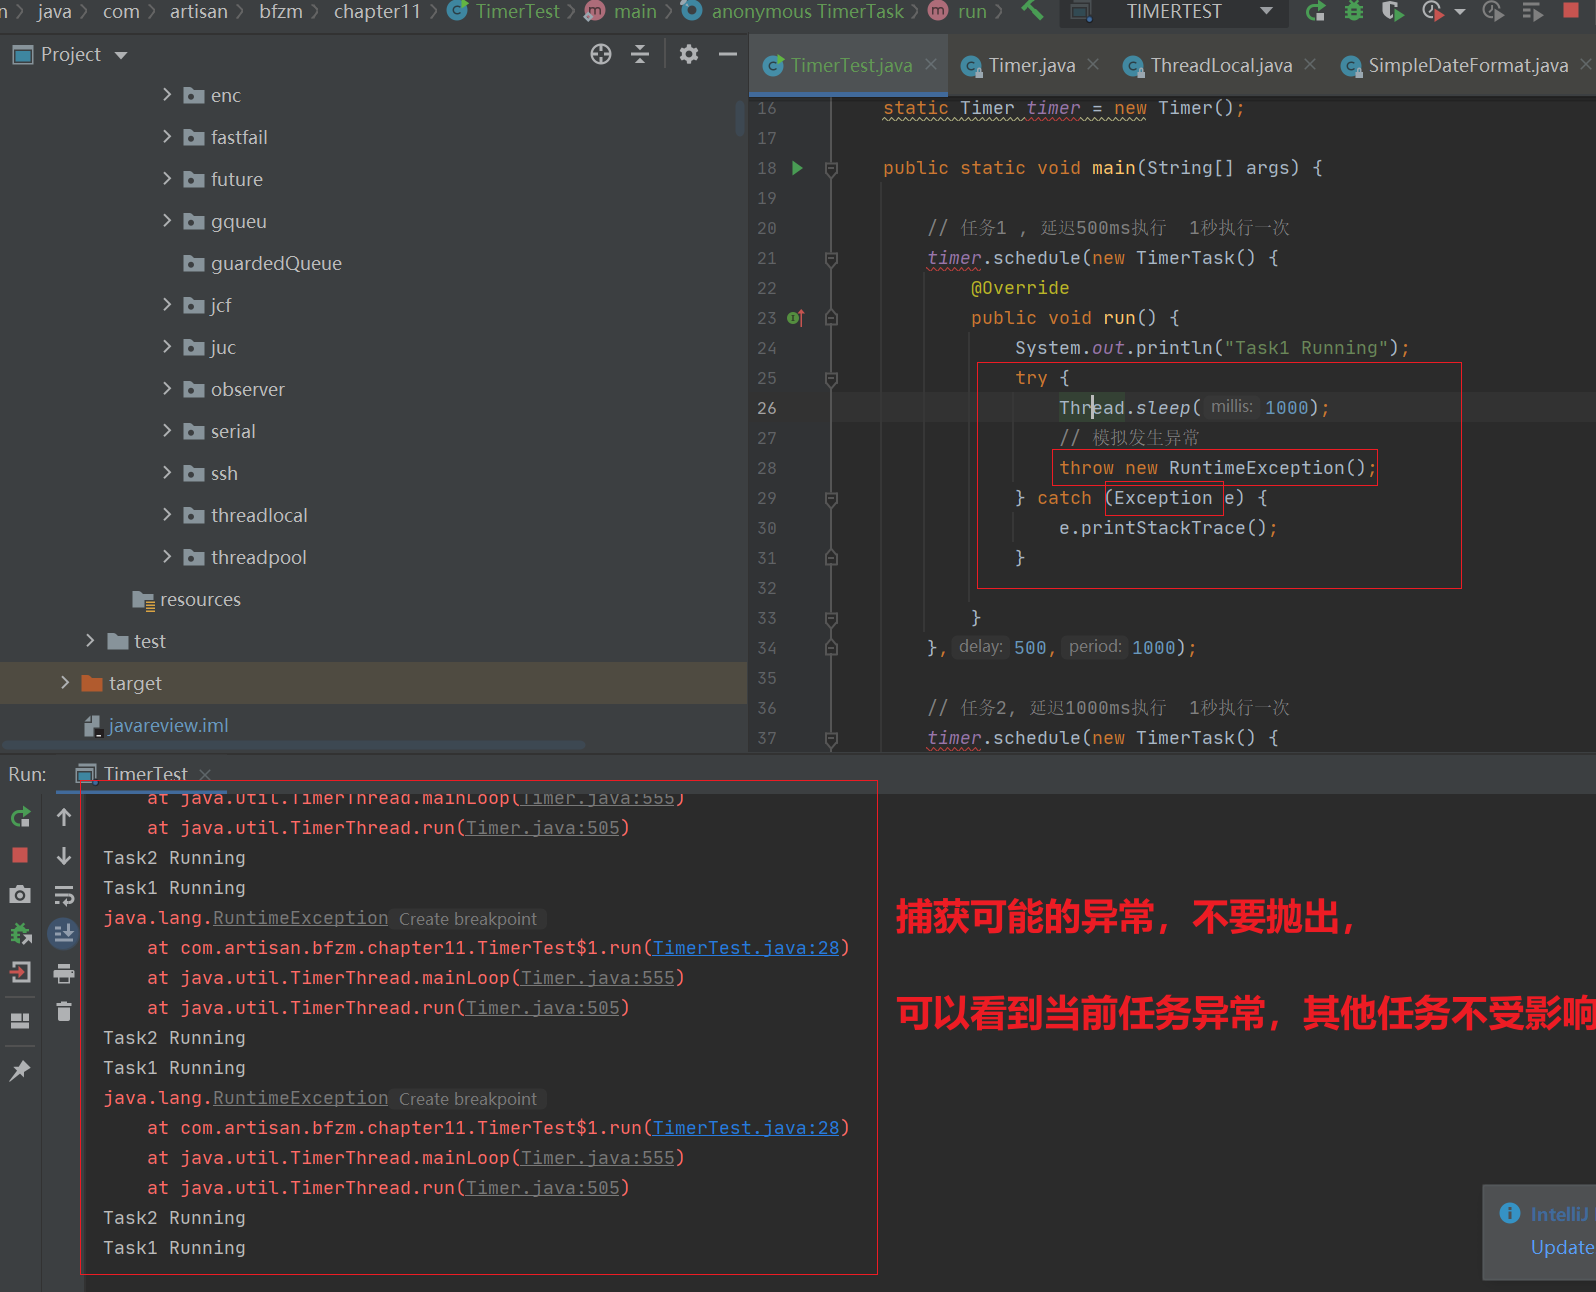Click the threadlocal folder in tree
This screenshot has width=1596, height=1292.
click(x=259, y=515)
